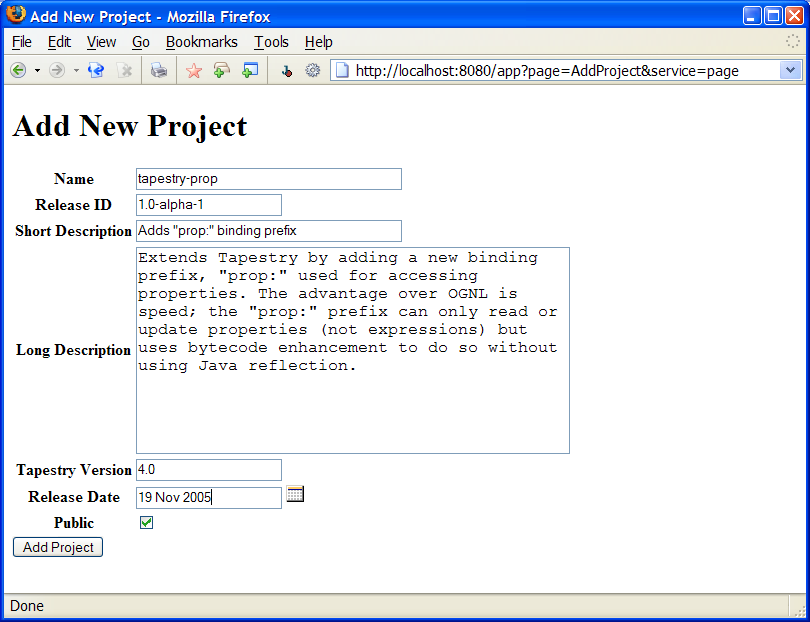Uncheck the Public checkbox
Image resolution: width=810 pixels, height=622 pixels.
(147, 522)
